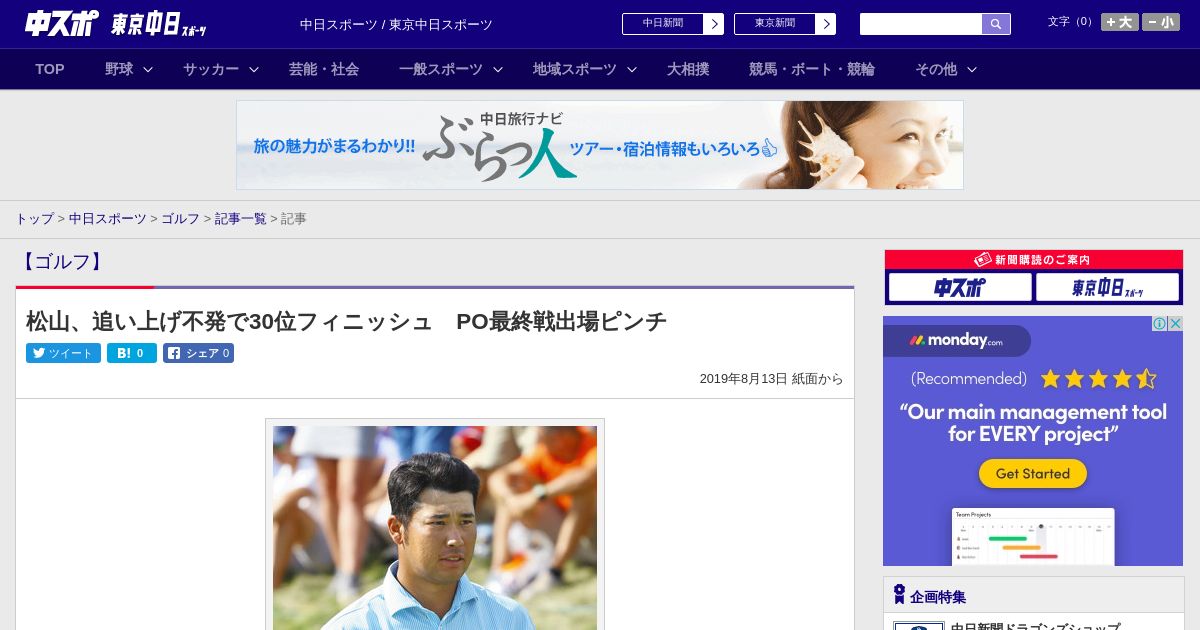This screenshot has width=1200, height=630.
Task: Click arrow next to 東京新聞
Action: coord(826,24)
